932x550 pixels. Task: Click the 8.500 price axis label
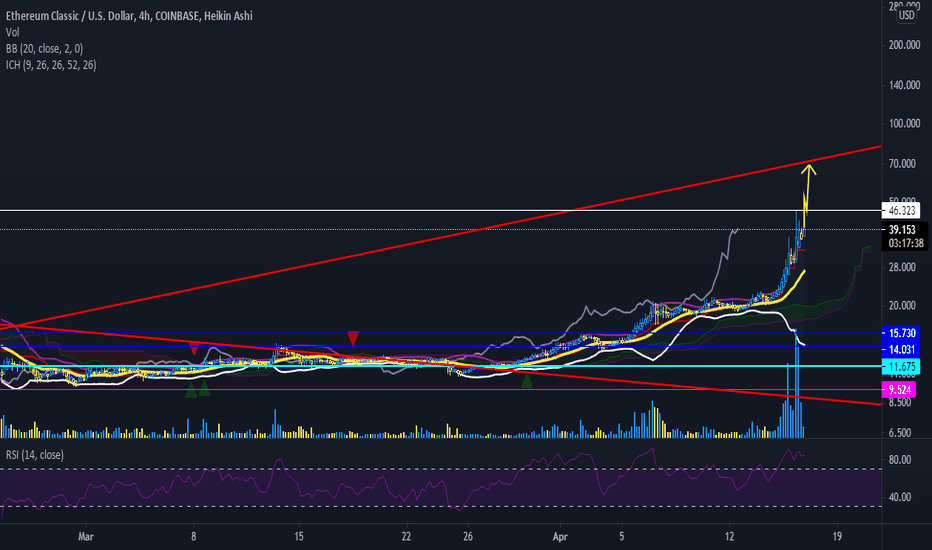[900, 403]
